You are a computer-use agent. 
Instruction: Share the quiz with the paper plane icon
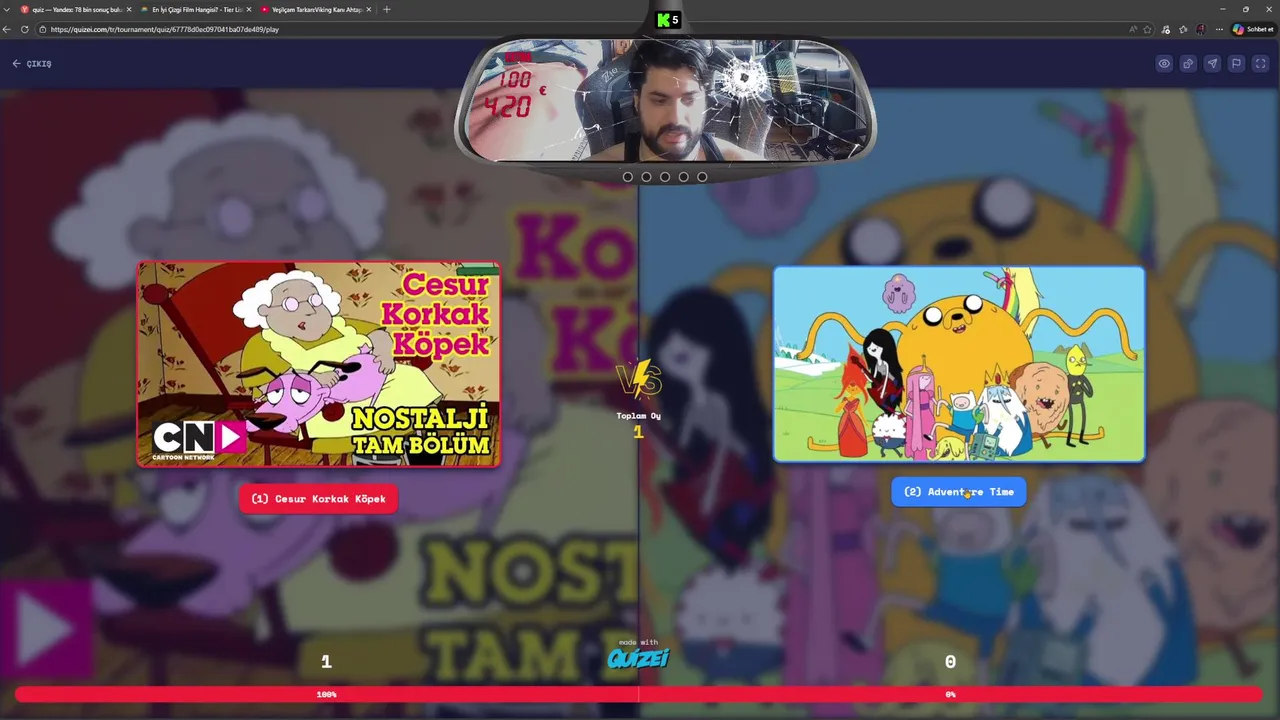[x=1212, y=63]
